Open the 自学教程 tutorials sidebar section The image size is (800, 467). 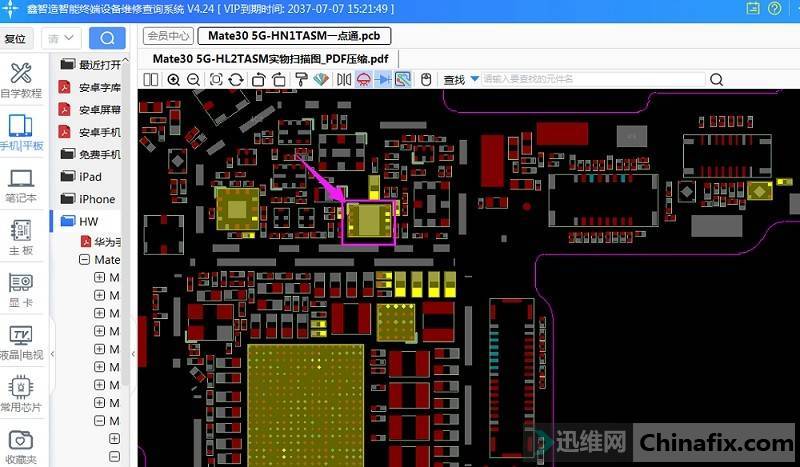tap(20, 80)
